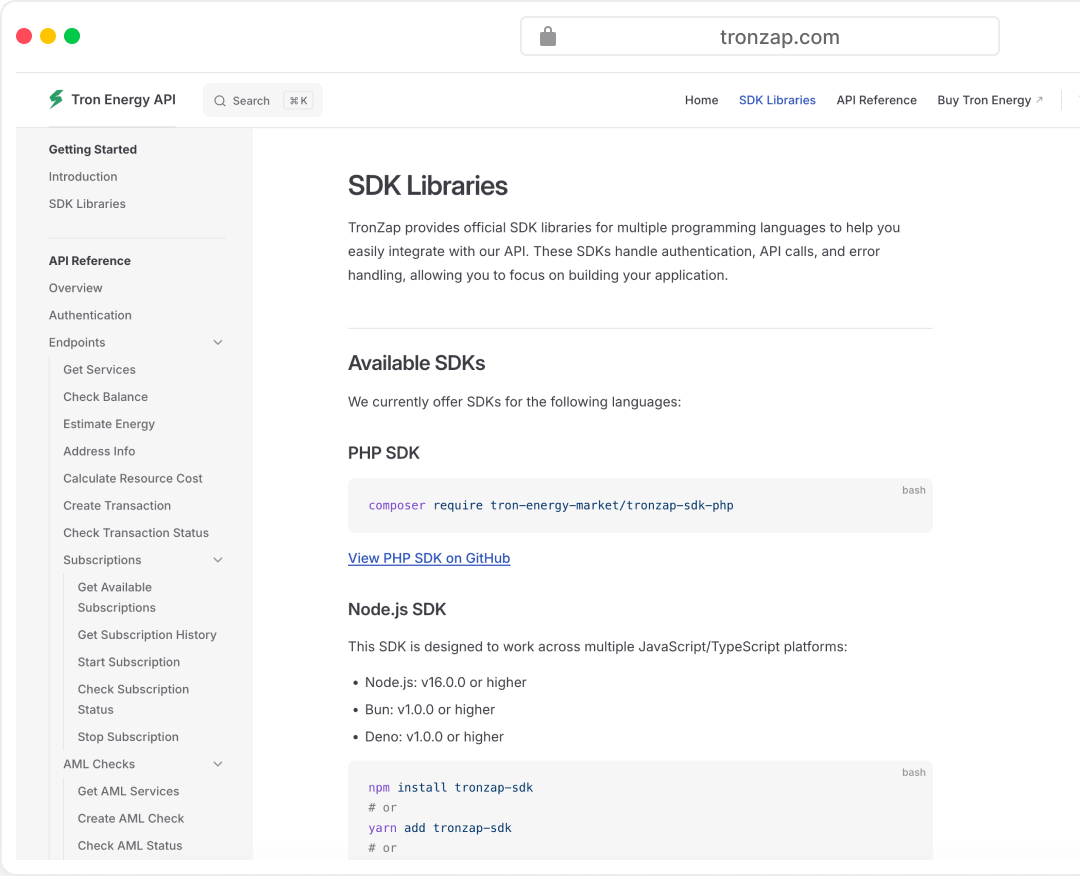Select Subscriptions sidebar item
The image size is (1080, 876).
coord(102,560)
